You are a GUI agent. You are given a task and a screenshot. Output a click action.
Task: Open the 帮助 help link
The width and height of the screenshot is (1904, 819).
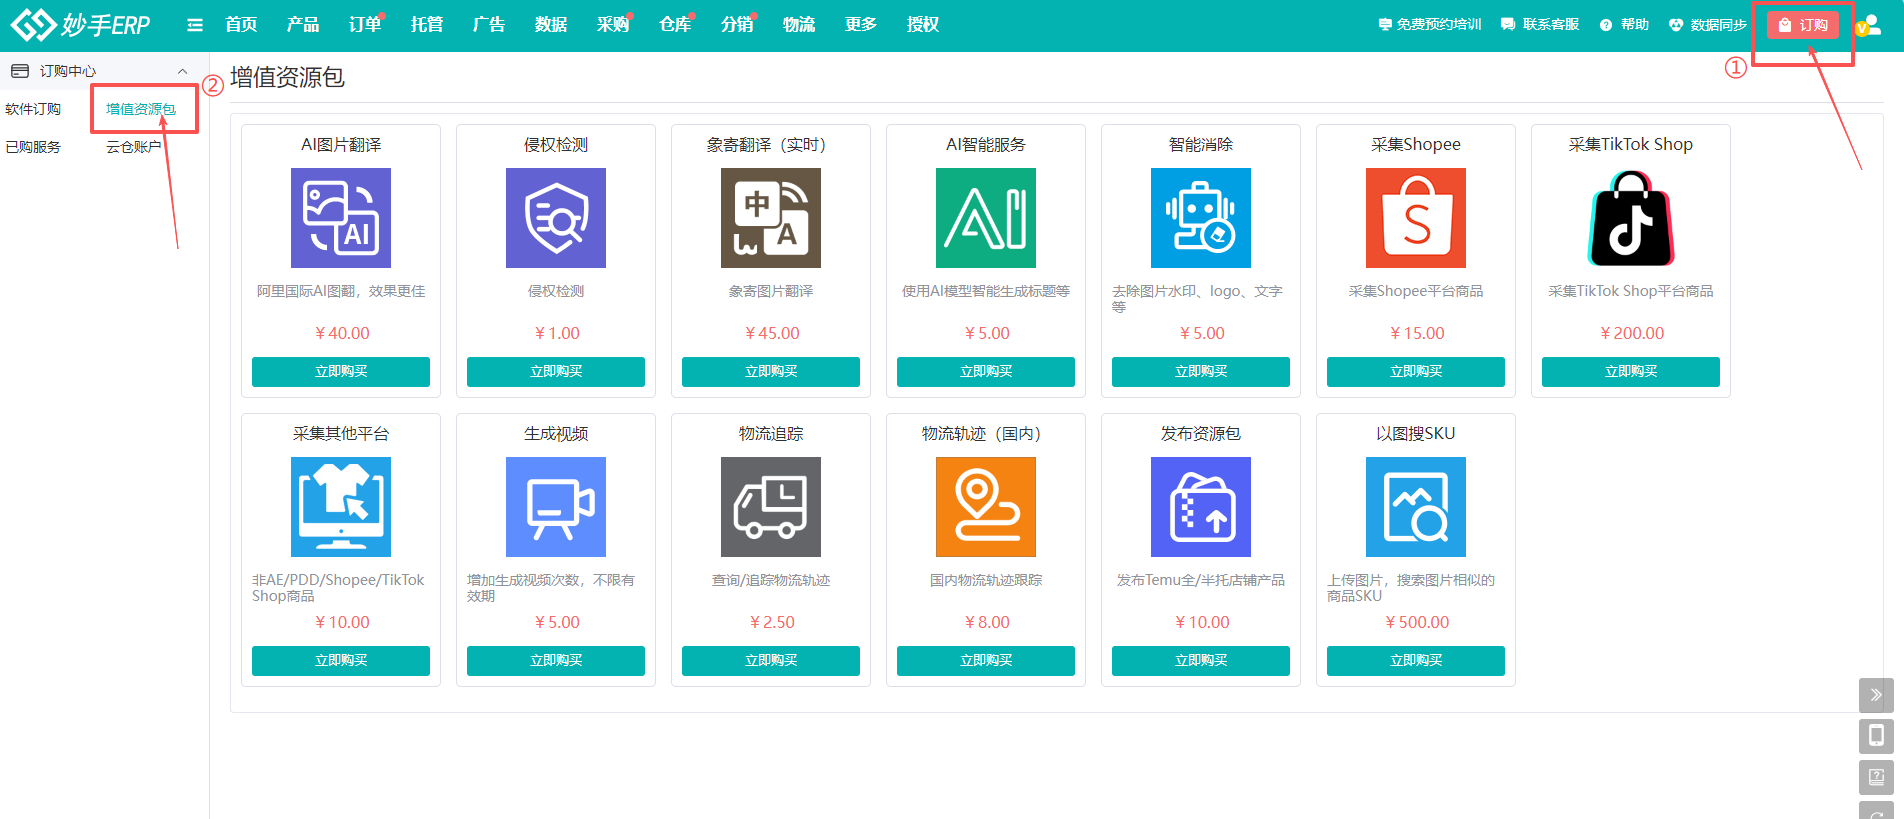[1624, 25]
